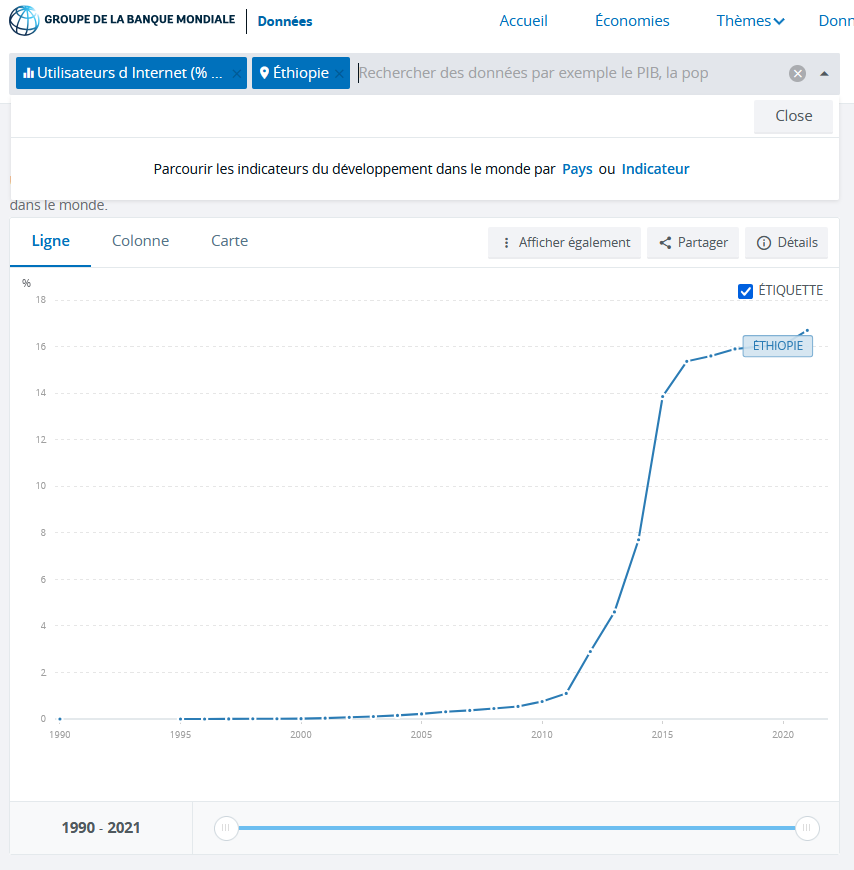Click the right handle of the year slider
The height and width of the screenshot is (870, 854).
pyautogui.click(x=807, y=828)
